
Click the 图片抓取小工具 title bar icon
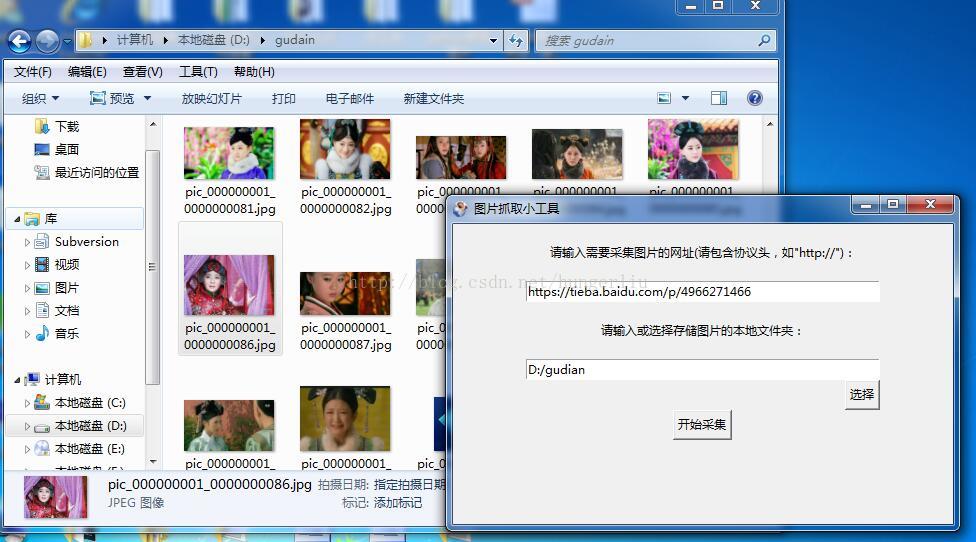click(x=461, y=209)
